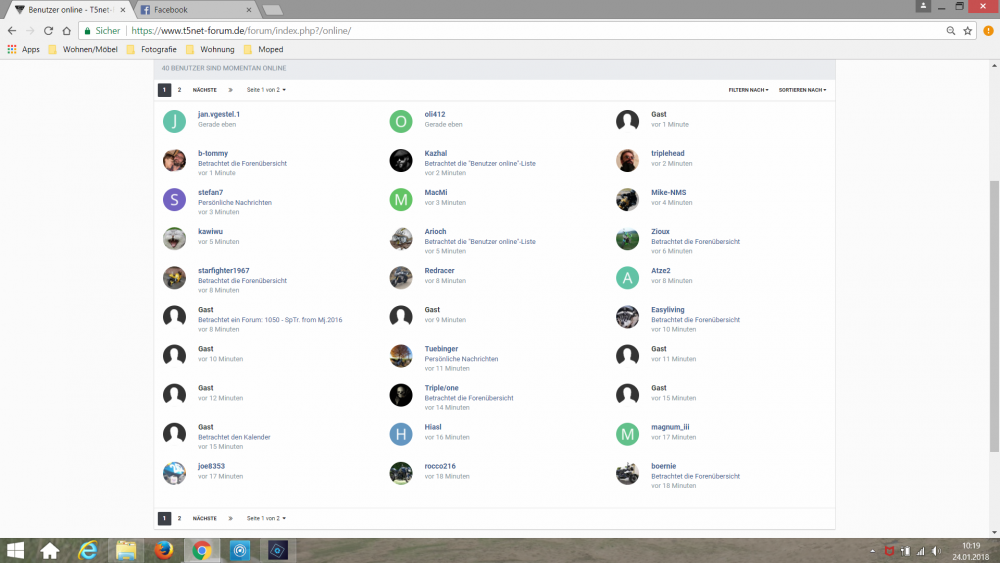Go to page 2 in bottom pagination
Image resolution: width=1000 pixels, height=563 pixels.
(x=179, y=518)
